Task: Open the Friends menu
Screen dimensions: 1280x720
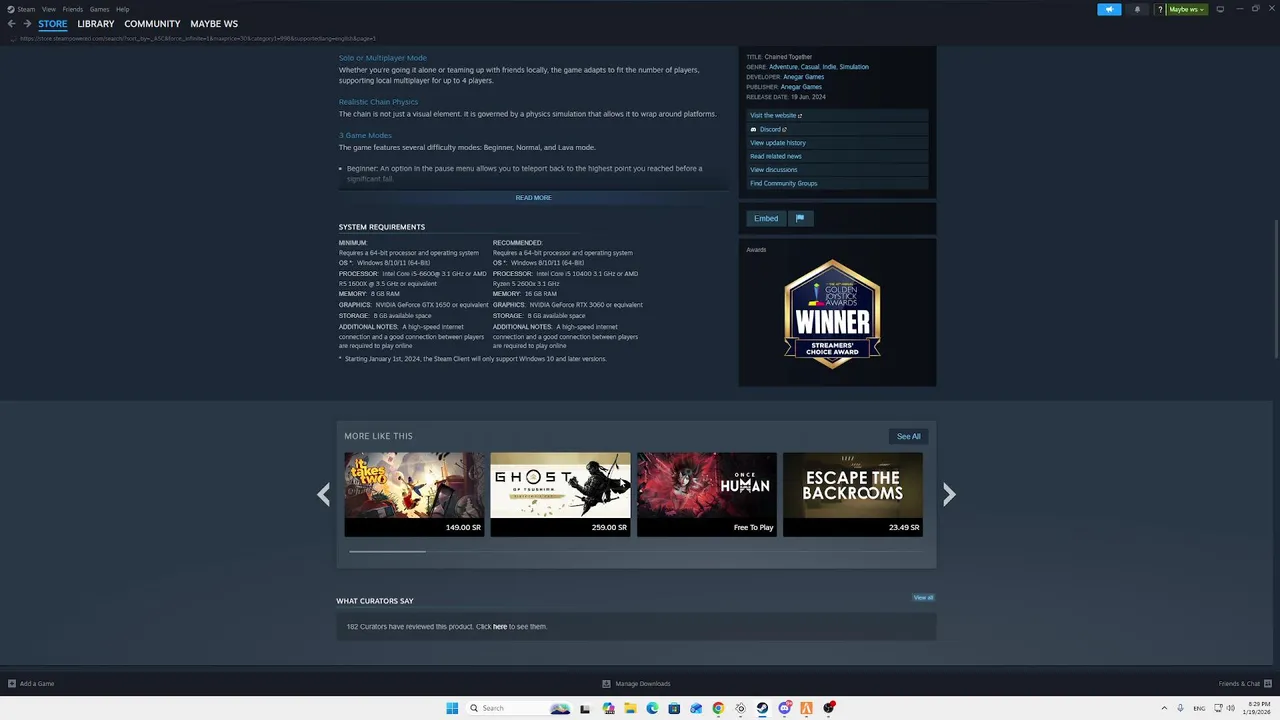Action: 73,9
